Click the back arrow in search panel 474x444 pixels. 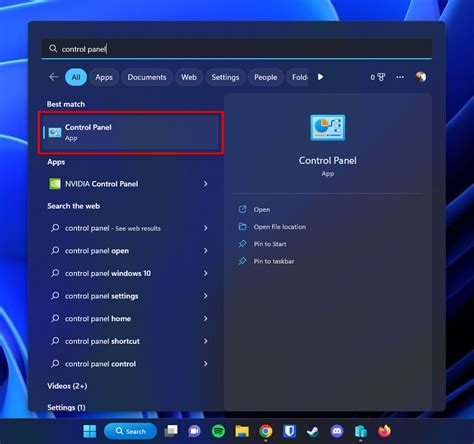(54, 77)
